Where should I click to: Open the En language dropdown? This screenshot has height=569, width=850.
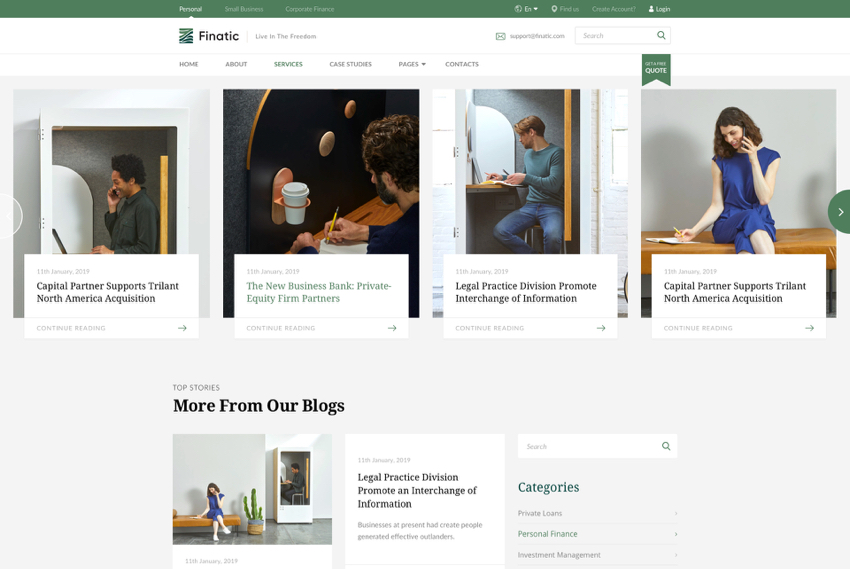[526, 9]
